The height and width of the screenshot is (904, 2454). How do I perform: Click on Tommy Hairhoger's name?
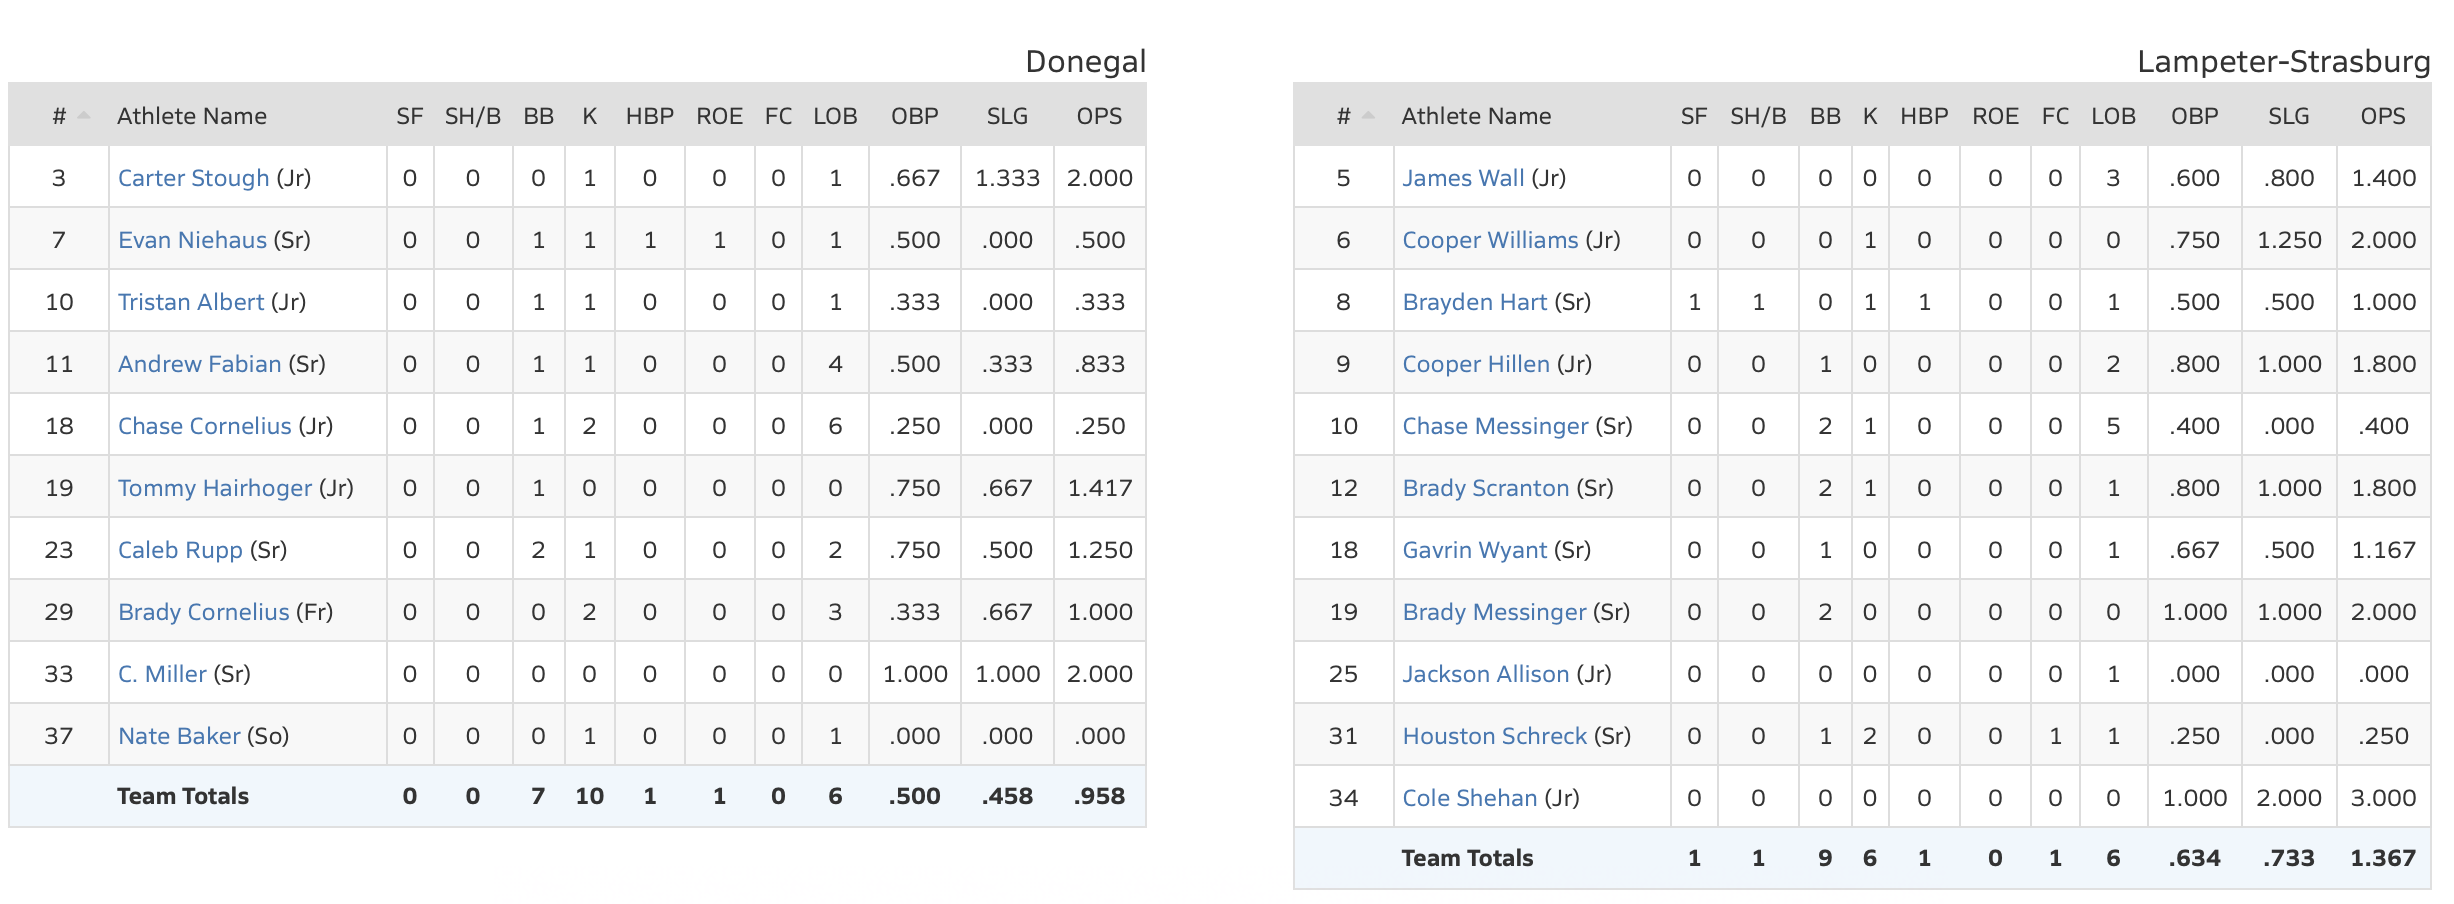pos(215,488)
